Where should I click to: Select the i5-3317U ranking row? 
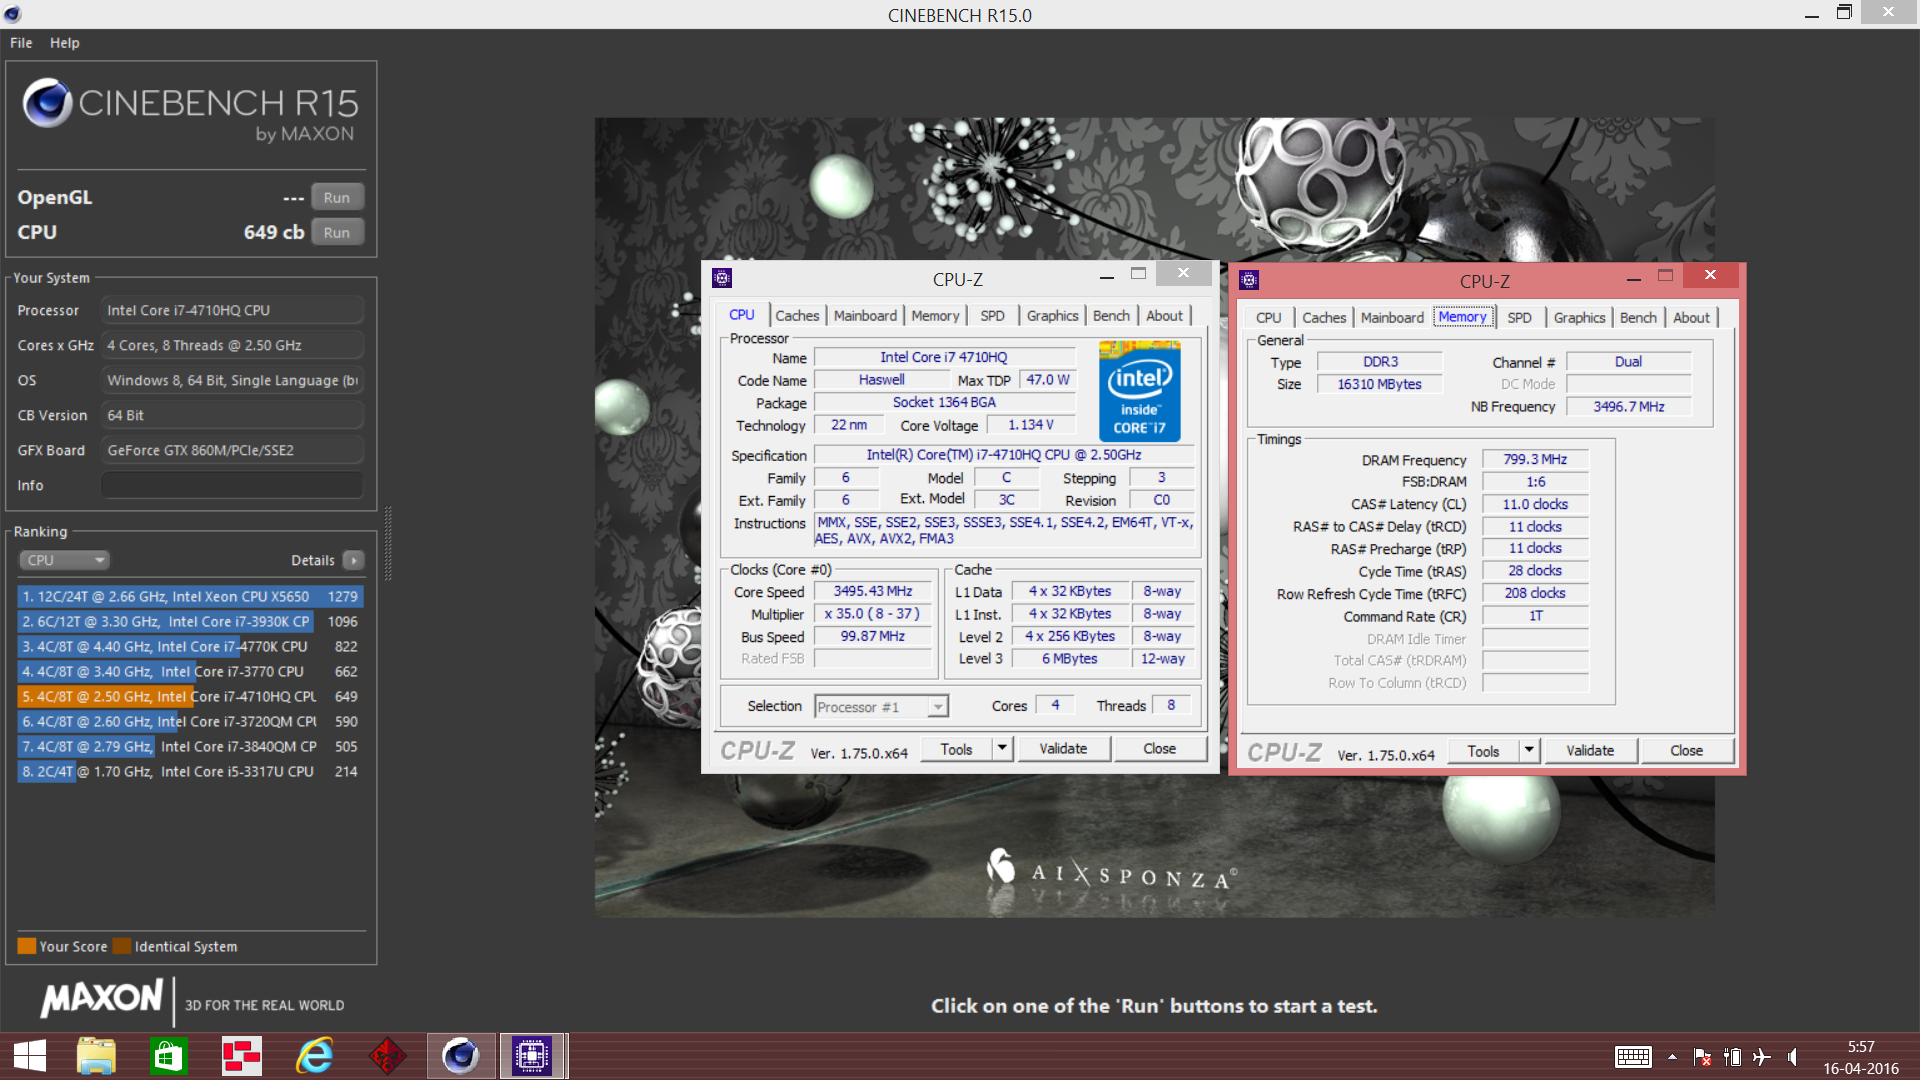pos(190,771)
